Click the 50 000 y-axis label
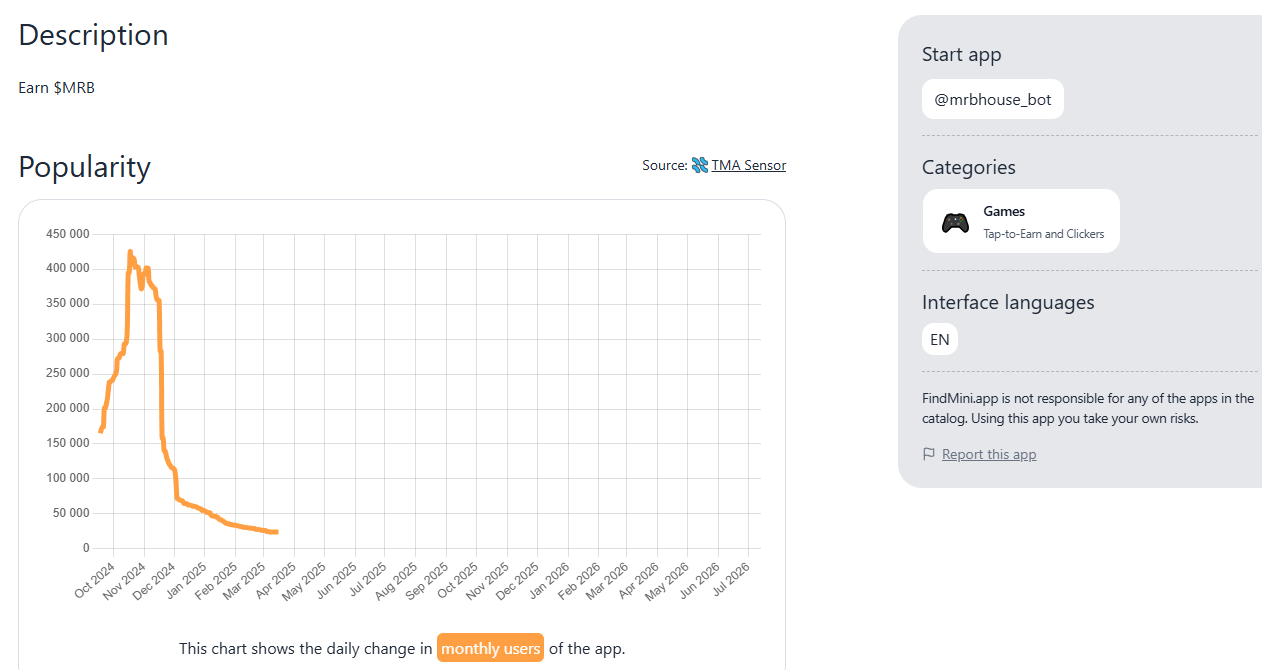This screenshot has height=670, width=1262. (x=71, y=513)
